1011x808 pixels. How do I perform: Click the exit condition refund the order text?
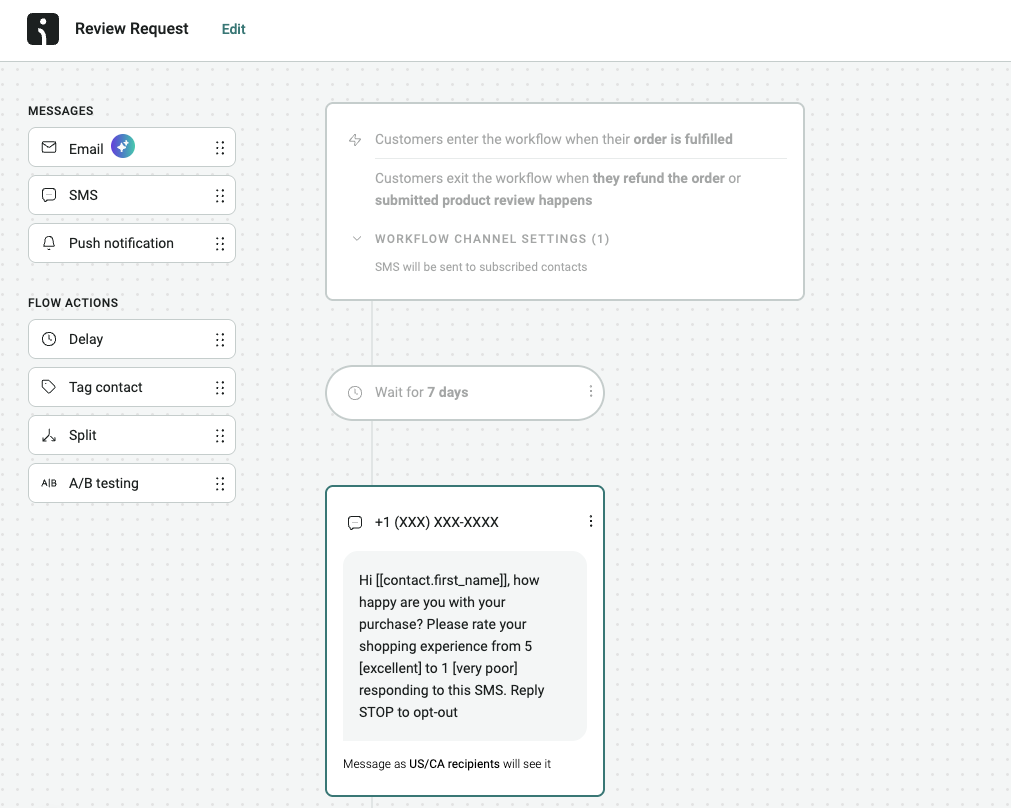pyautogui.click(x=658, y=178)
